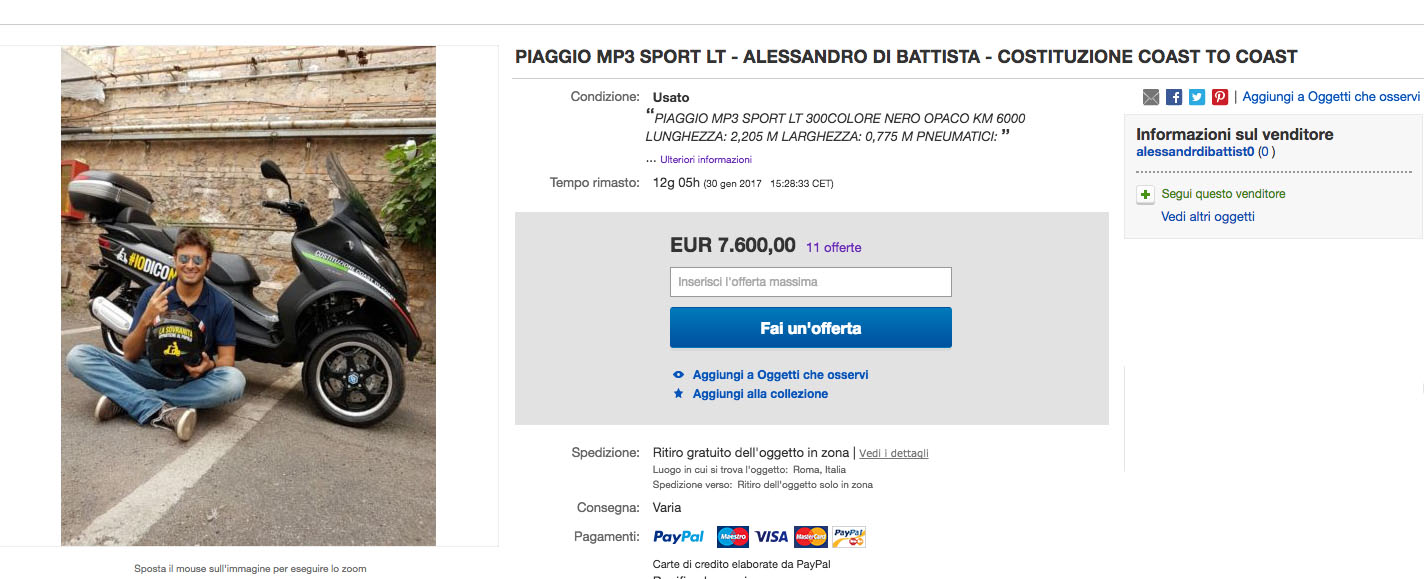Click the VISA card logo
The width and height of the screenshot is (1426, 579).
[771, 537]
